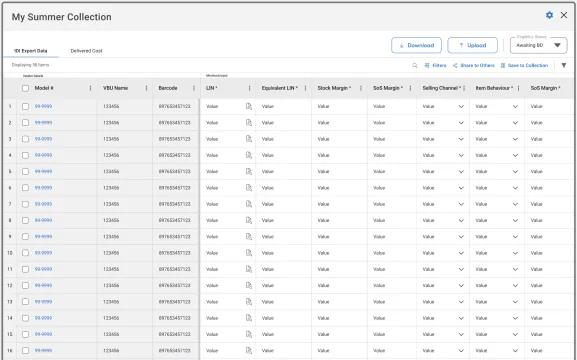Image resolution: width=577 pixels, height=360 pixels.
Task: Click the LIN document lookup icon in row 2
Action: (x=249, y=123)
